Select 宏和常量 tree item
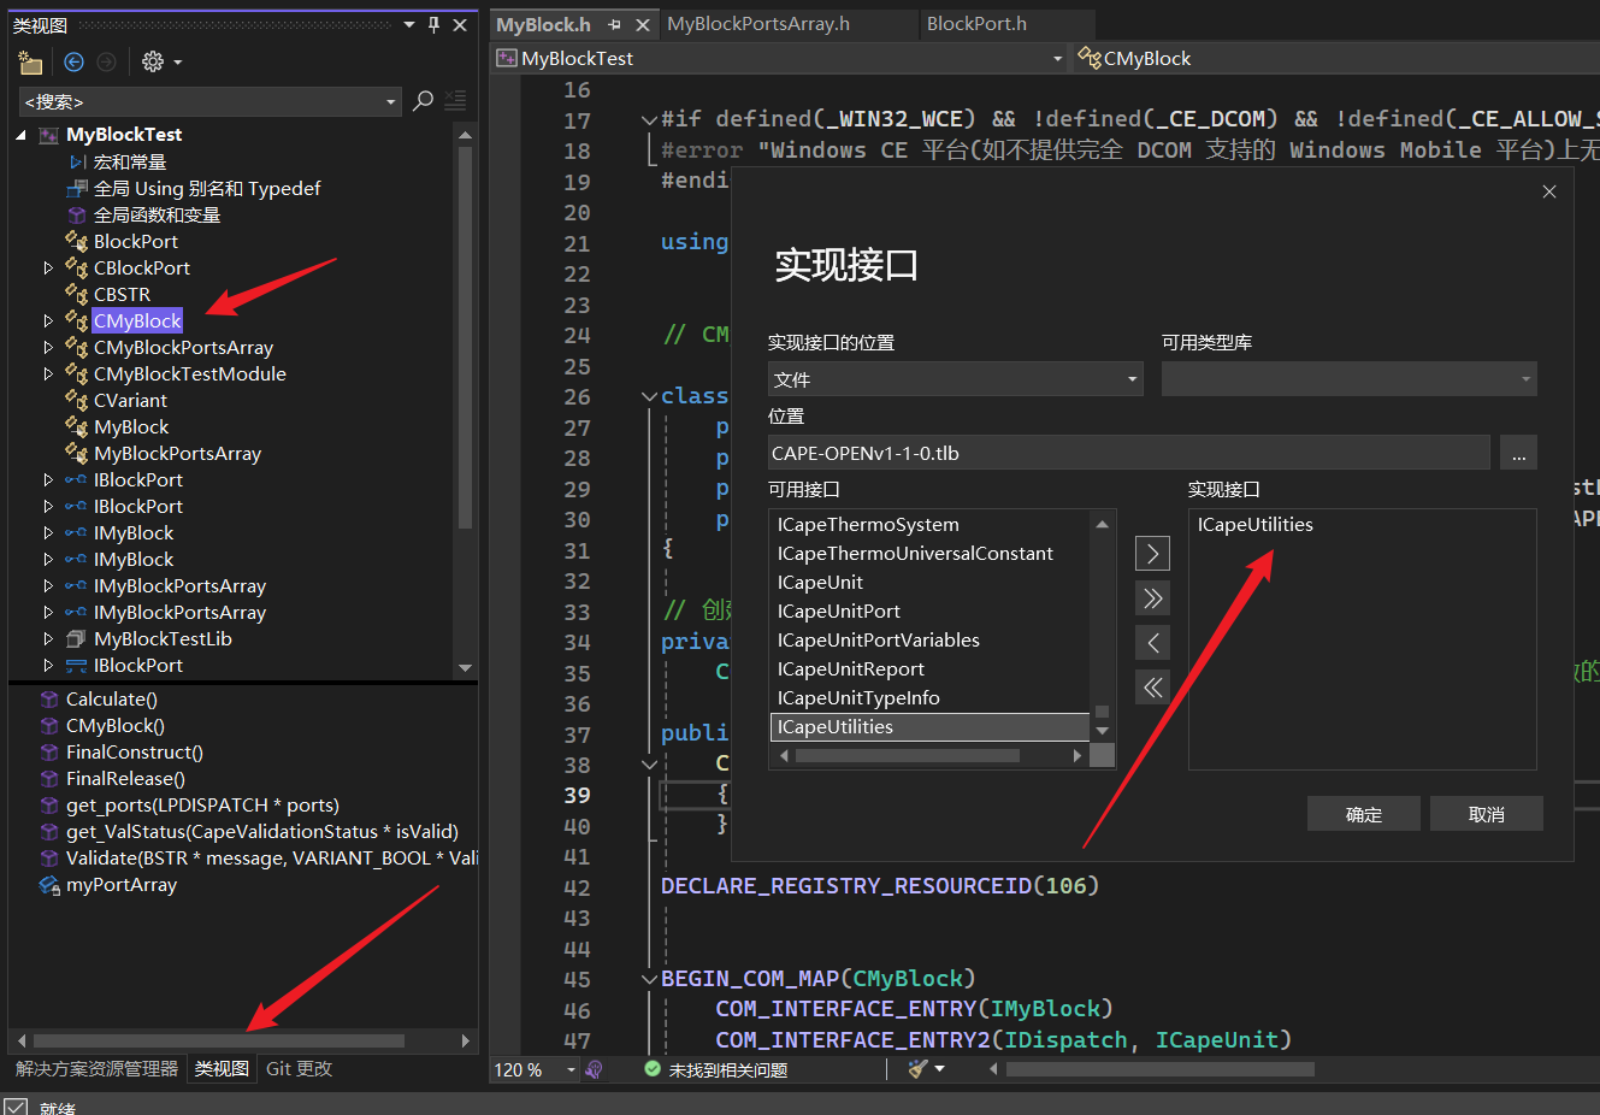1600x1115 pixels. pos(130,162)
